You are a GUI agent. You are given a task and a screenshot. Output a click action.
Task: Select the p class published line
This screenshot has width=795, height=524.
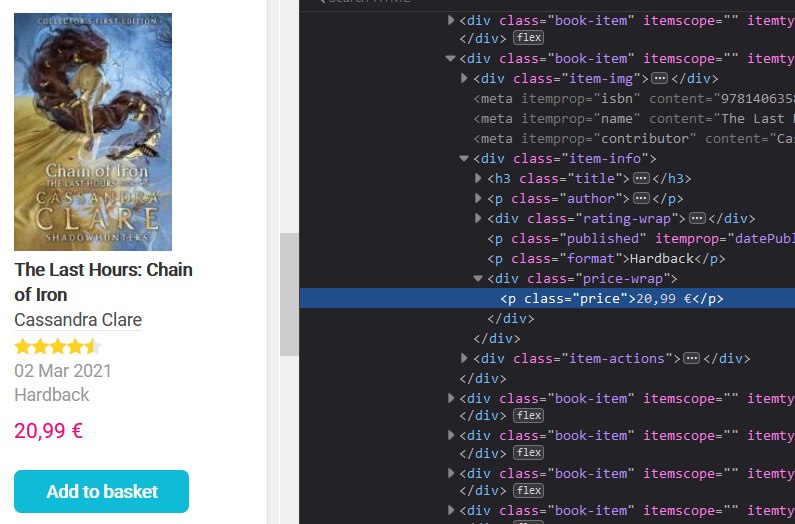click(641, 238)
